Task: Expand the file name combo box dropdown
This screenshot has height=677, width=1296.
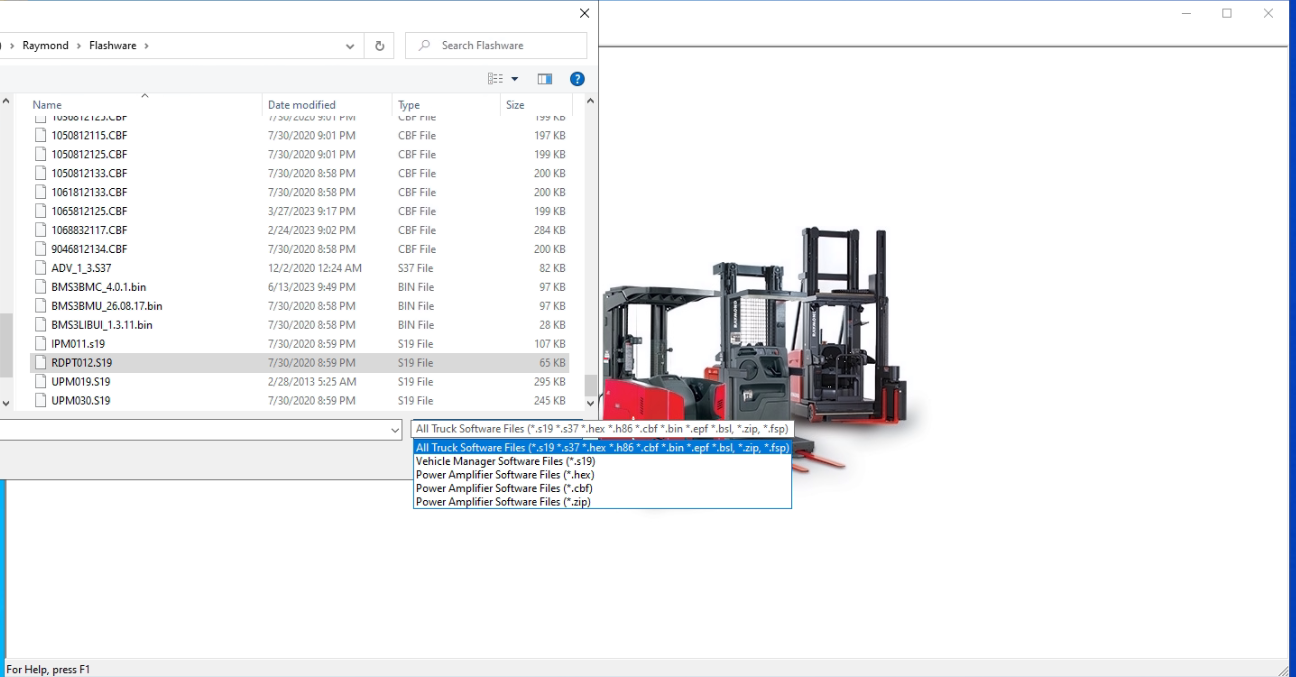Action: pos(395,430)
